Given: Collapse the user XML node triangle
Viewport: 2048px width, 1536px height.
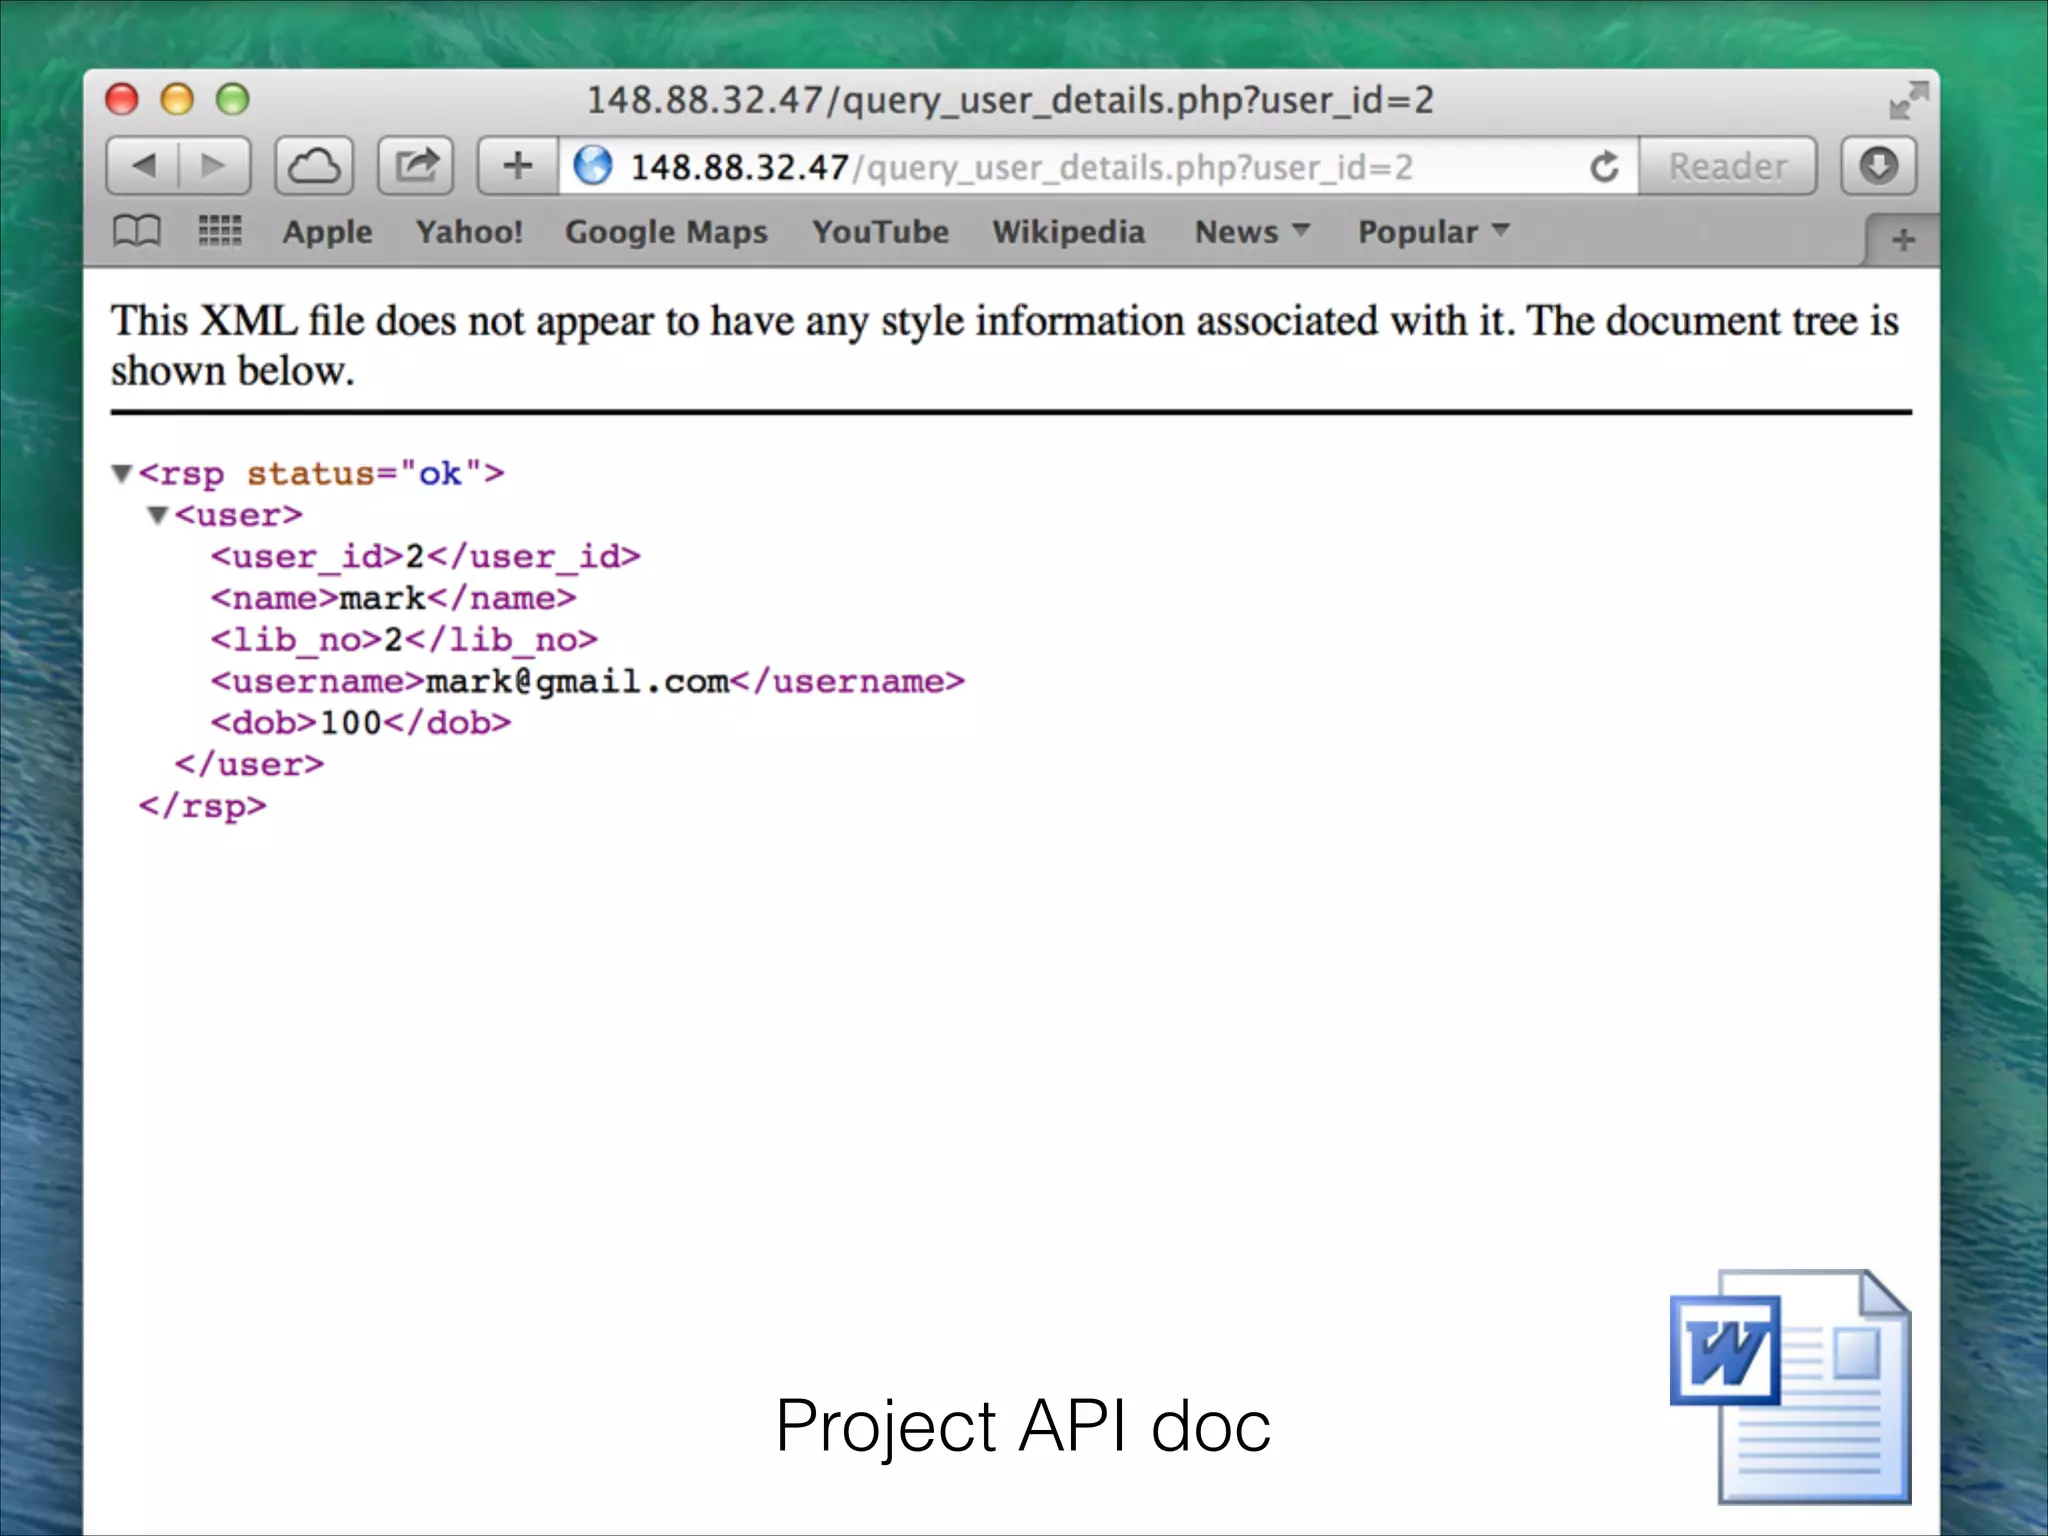Looking at the screenshot, I should (x=158, y=515).
